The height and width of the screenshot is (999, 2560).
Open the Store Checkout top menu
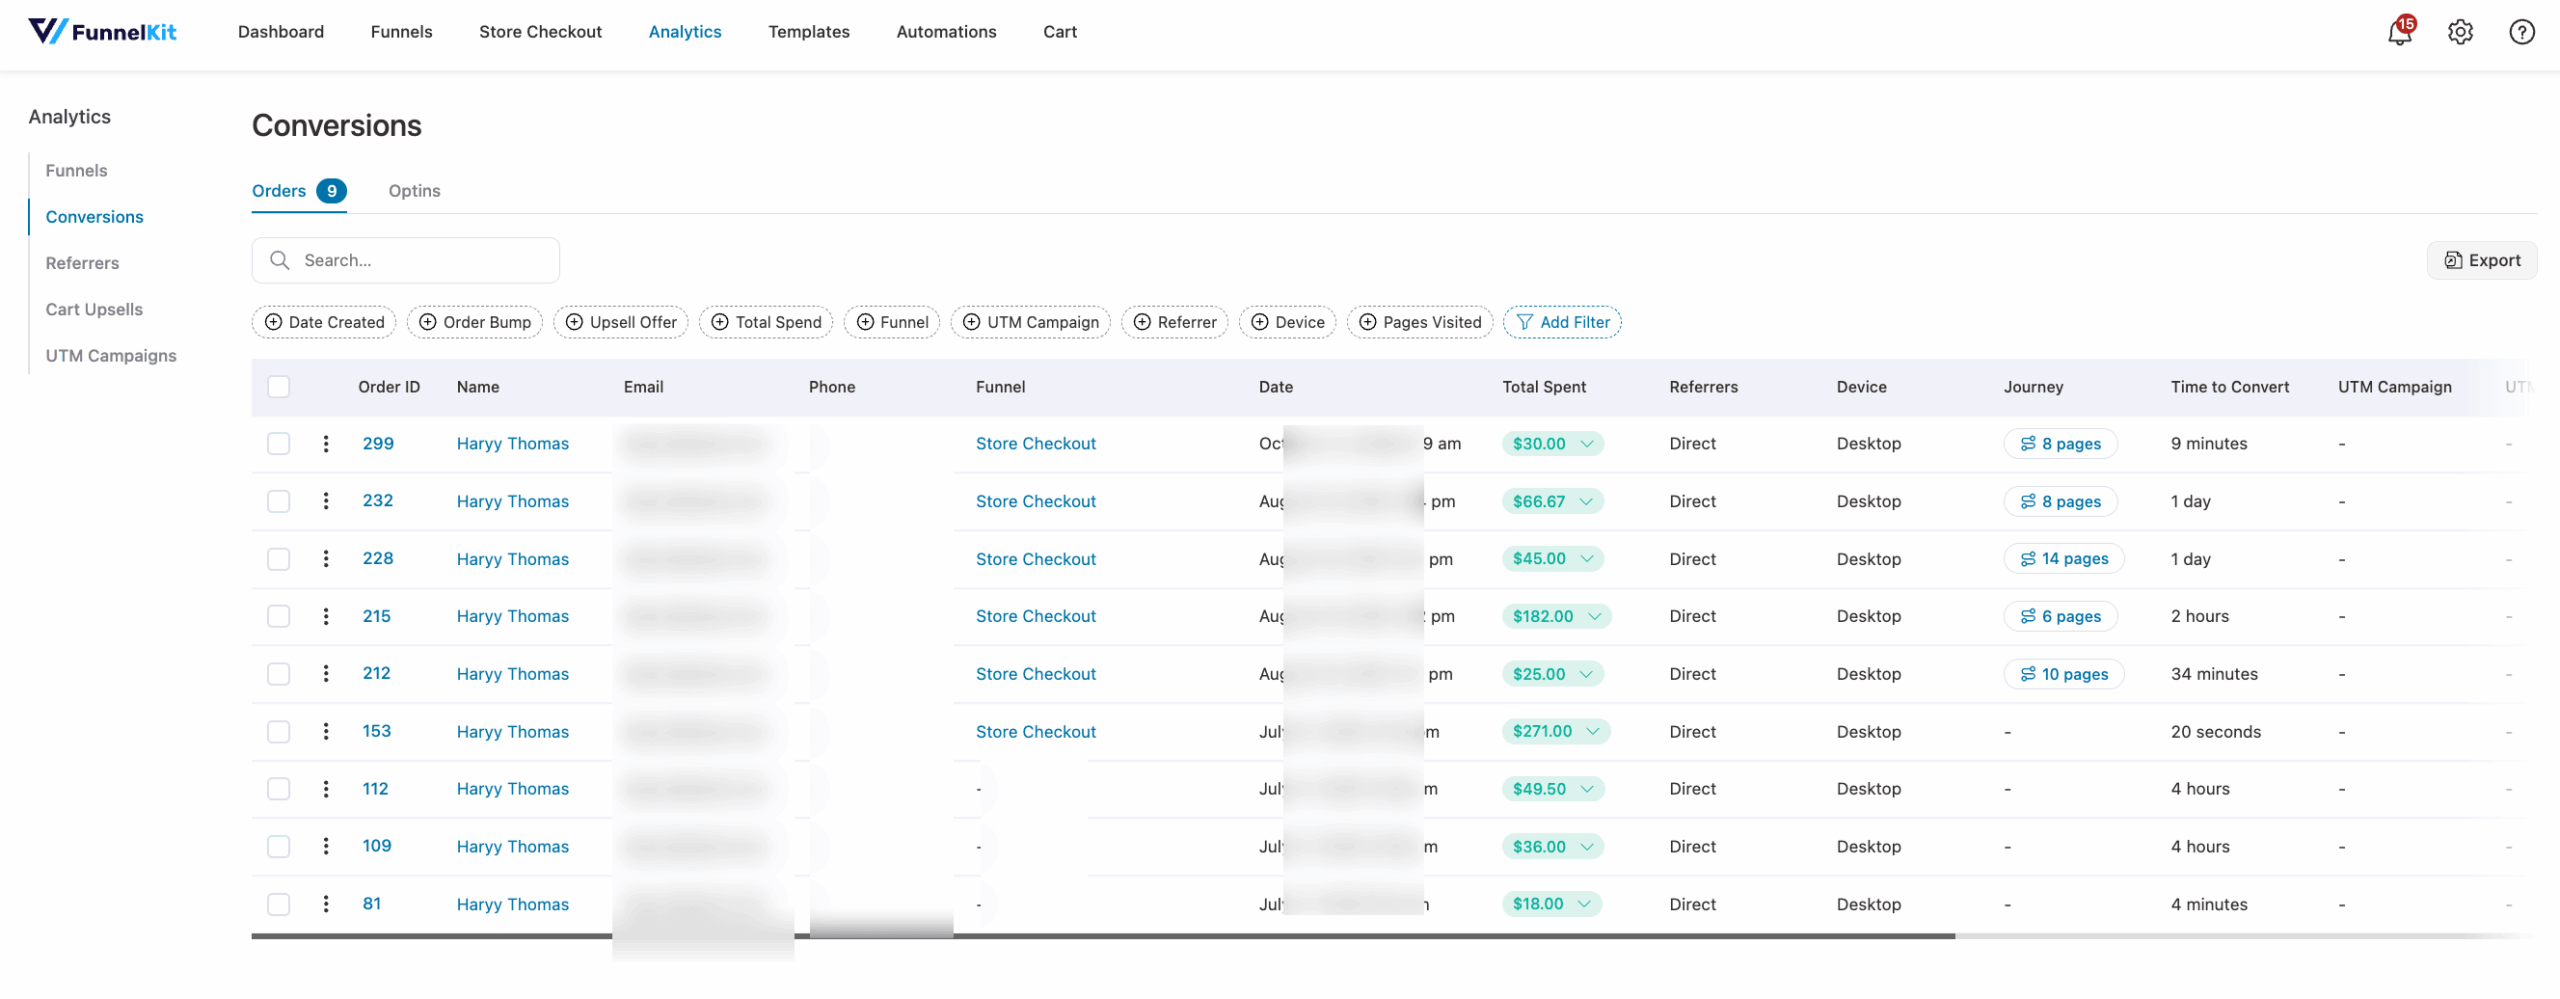(540, 32)
